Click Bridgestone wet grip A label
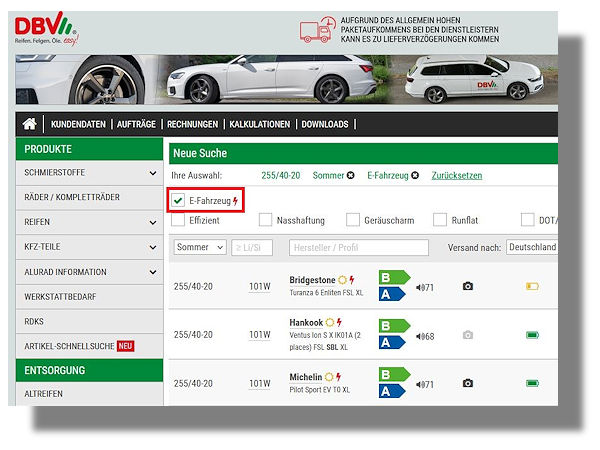This screenshot has width=600, height=450. 392,294
